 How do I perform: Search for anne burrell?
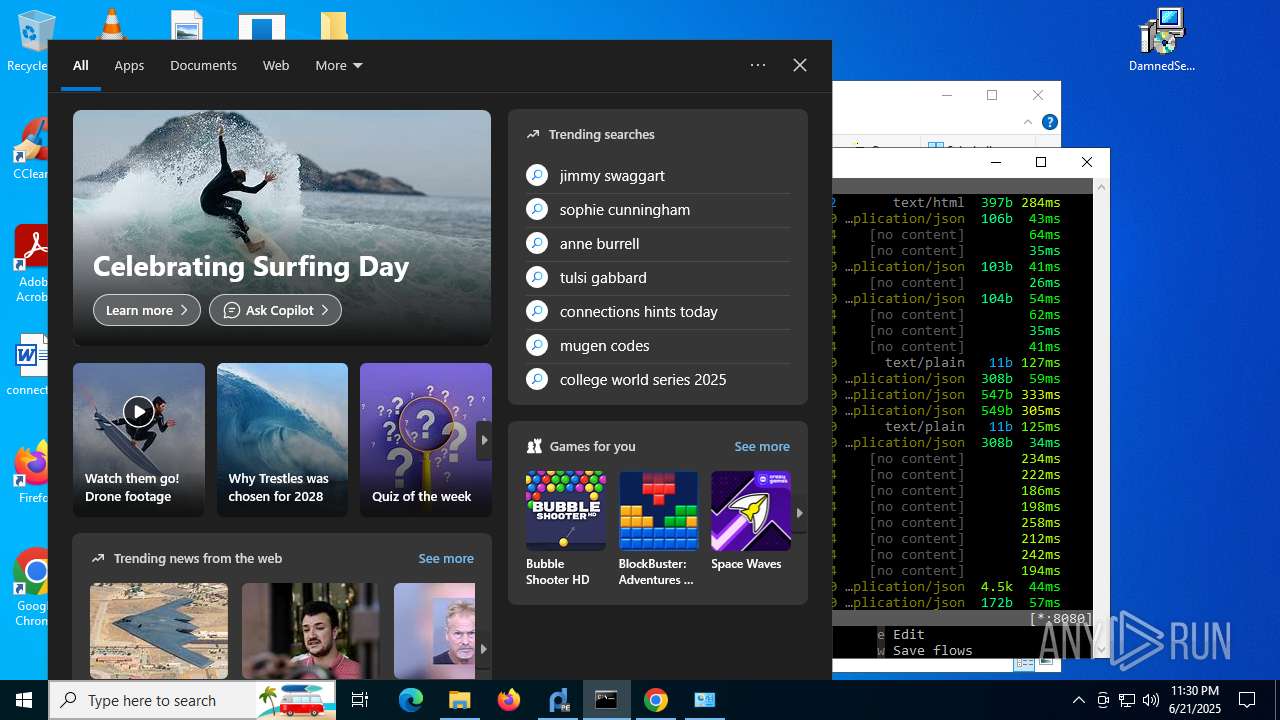click(658, 243)
